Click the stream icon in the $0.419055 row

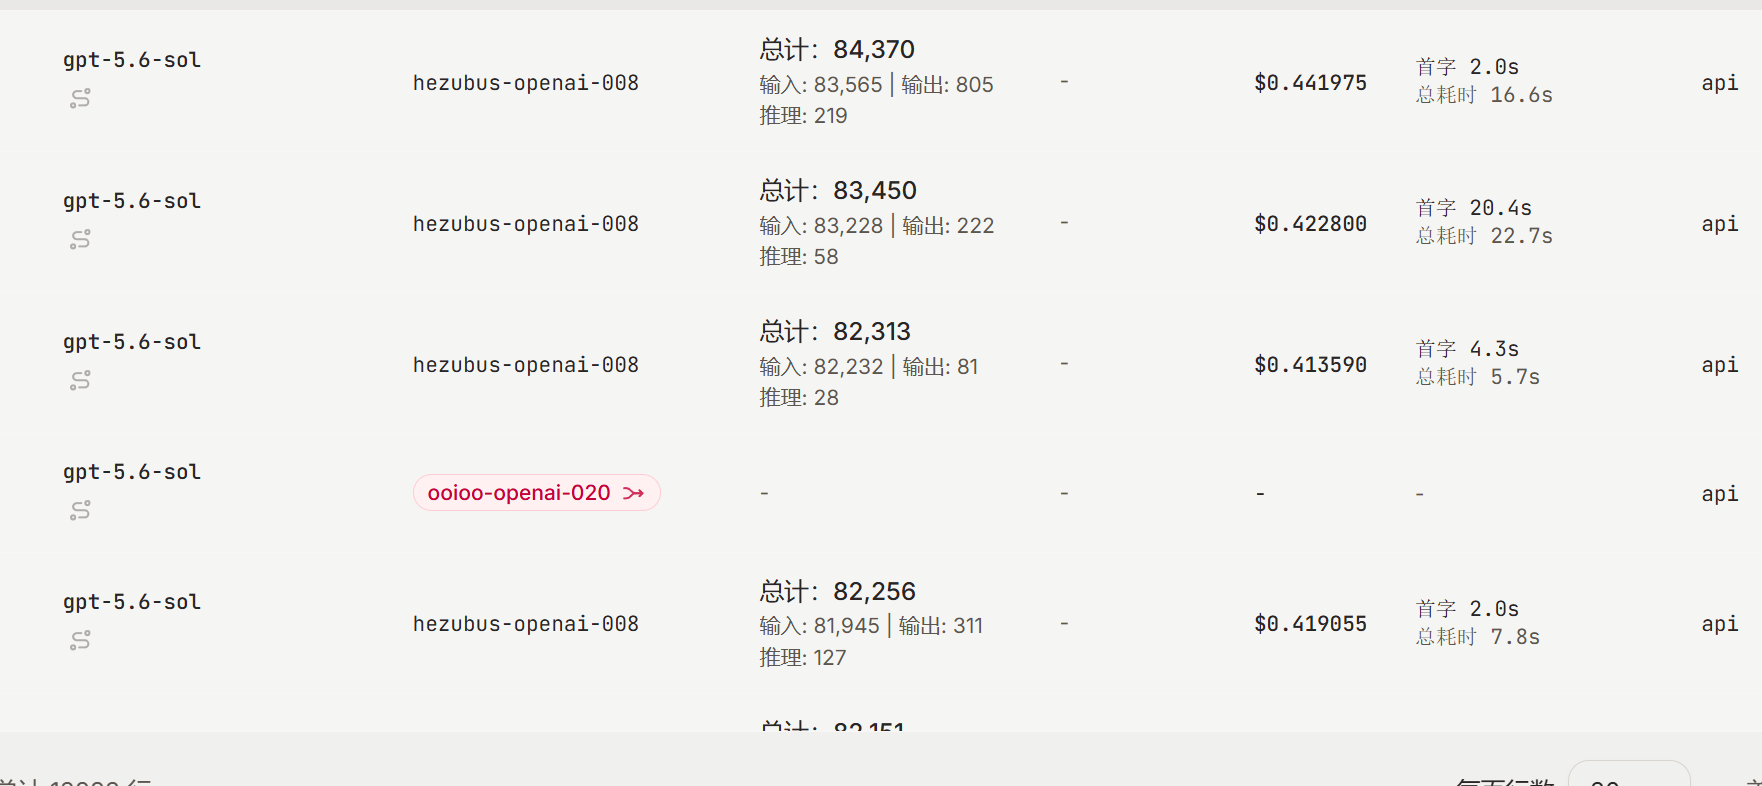coord(80,640)
